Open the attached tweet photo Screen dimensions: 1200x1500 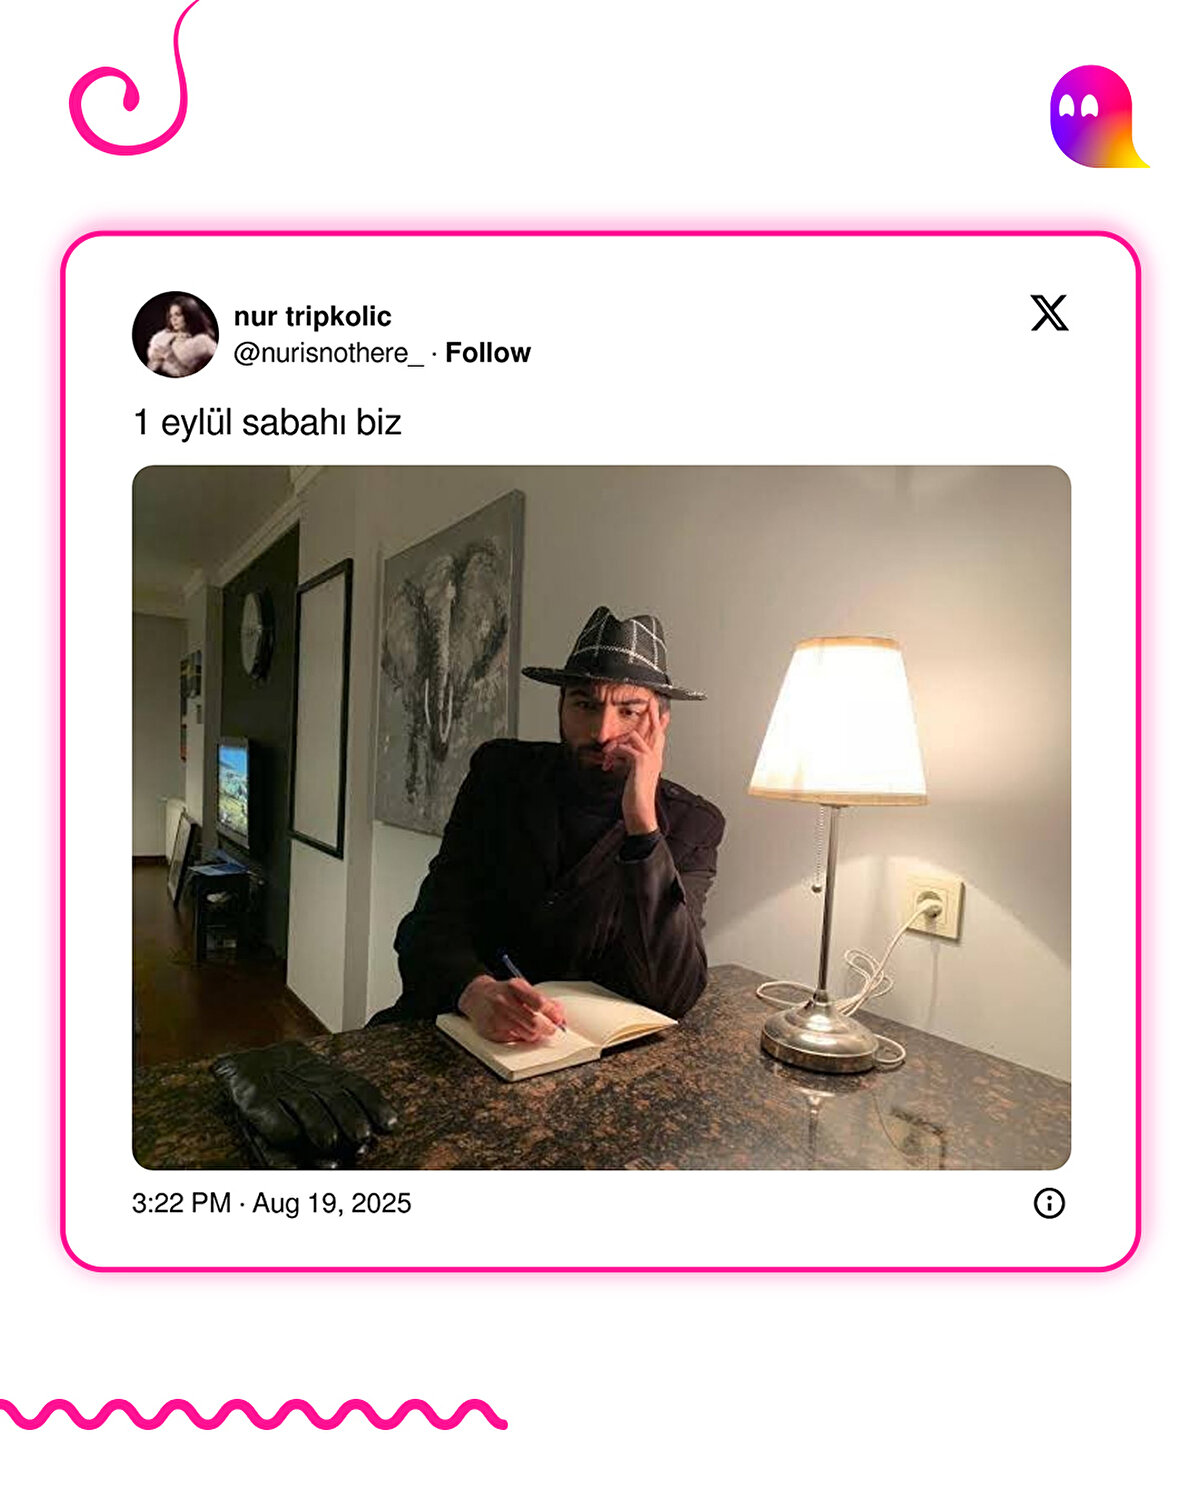[x=601, y=817]
